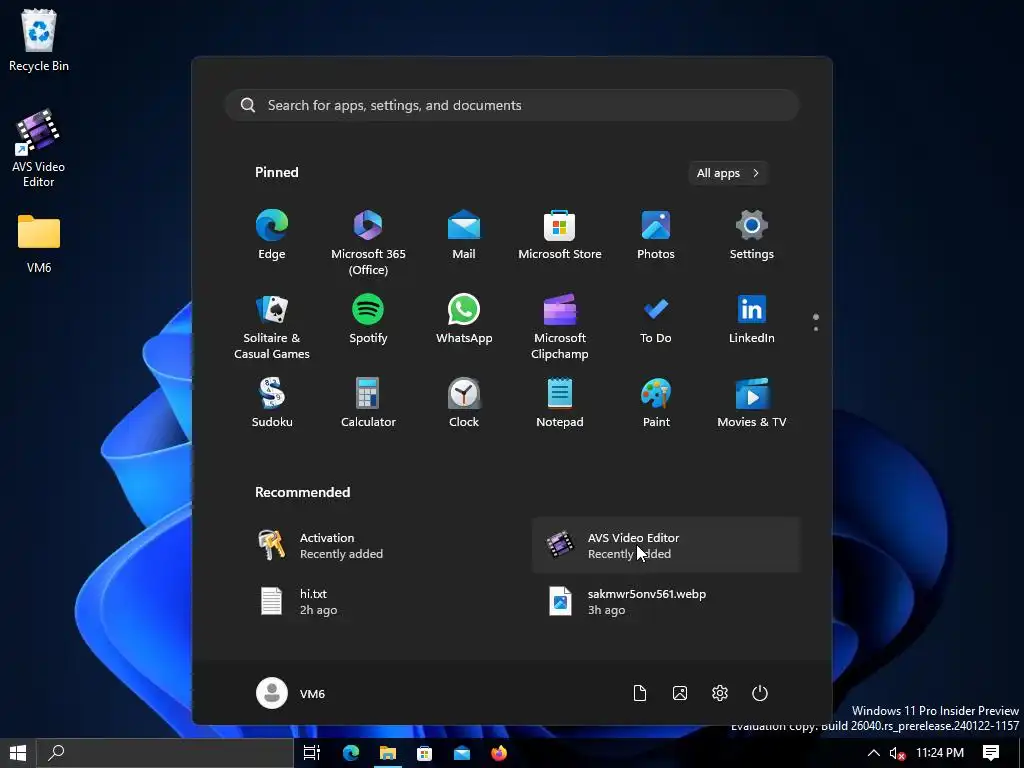The height and width of the screenshot is (768, 1024).
Task: Launch Calculator
Action: [368, 403]
